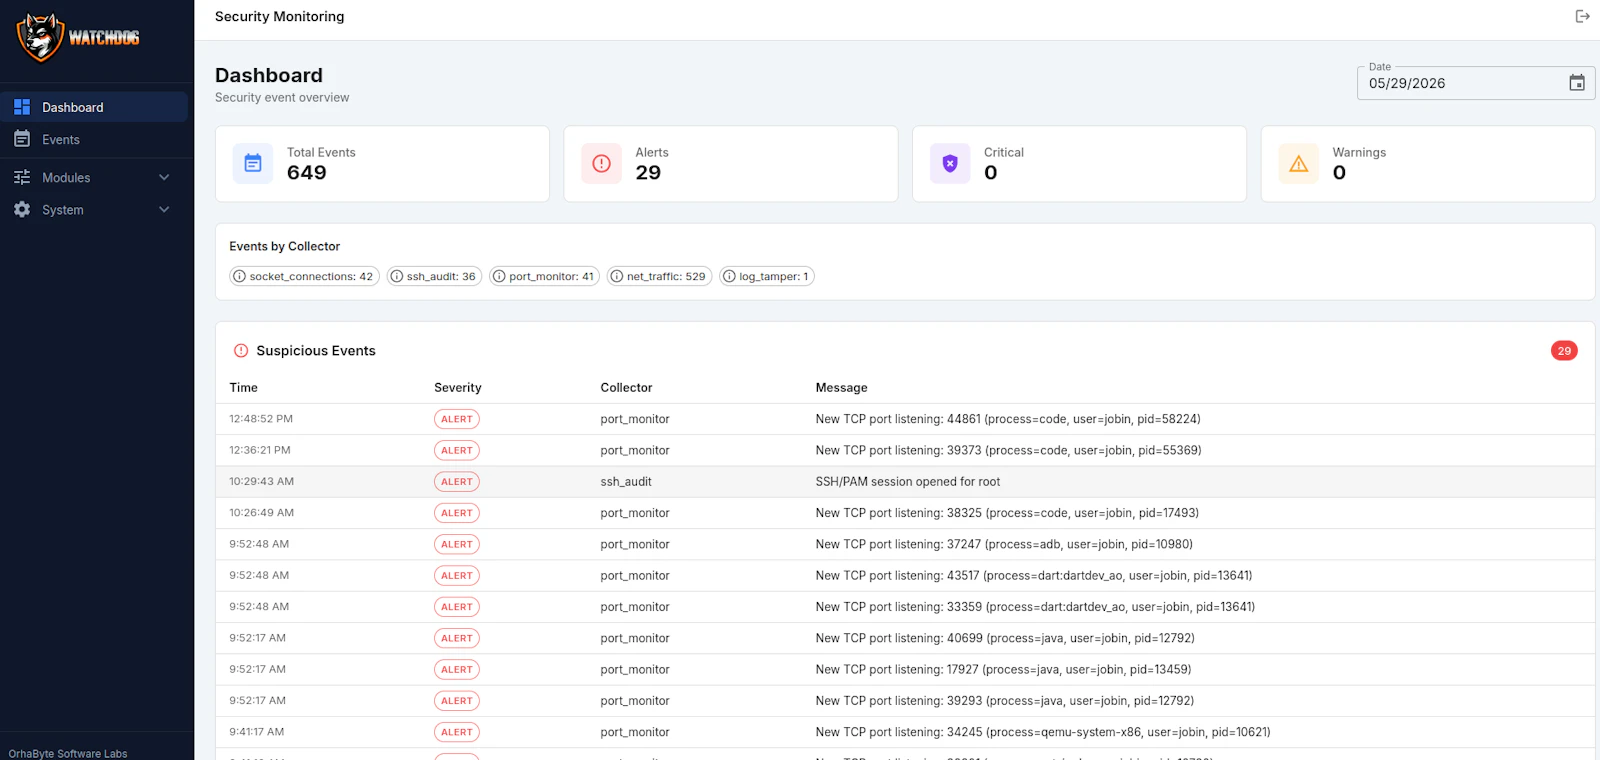Click the Message column header
This screenshot has width=1600, height=760.
pos(841,388)
